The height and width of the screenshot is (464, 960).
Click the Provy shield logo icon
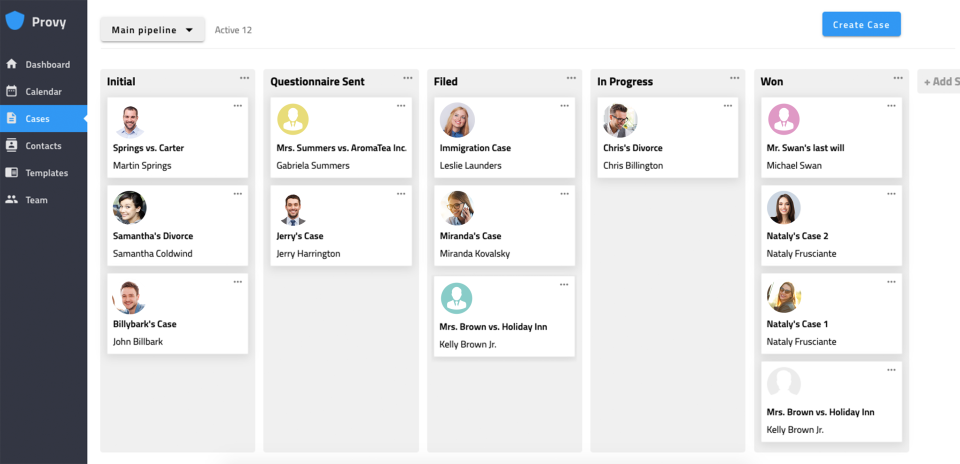[15, 21]
